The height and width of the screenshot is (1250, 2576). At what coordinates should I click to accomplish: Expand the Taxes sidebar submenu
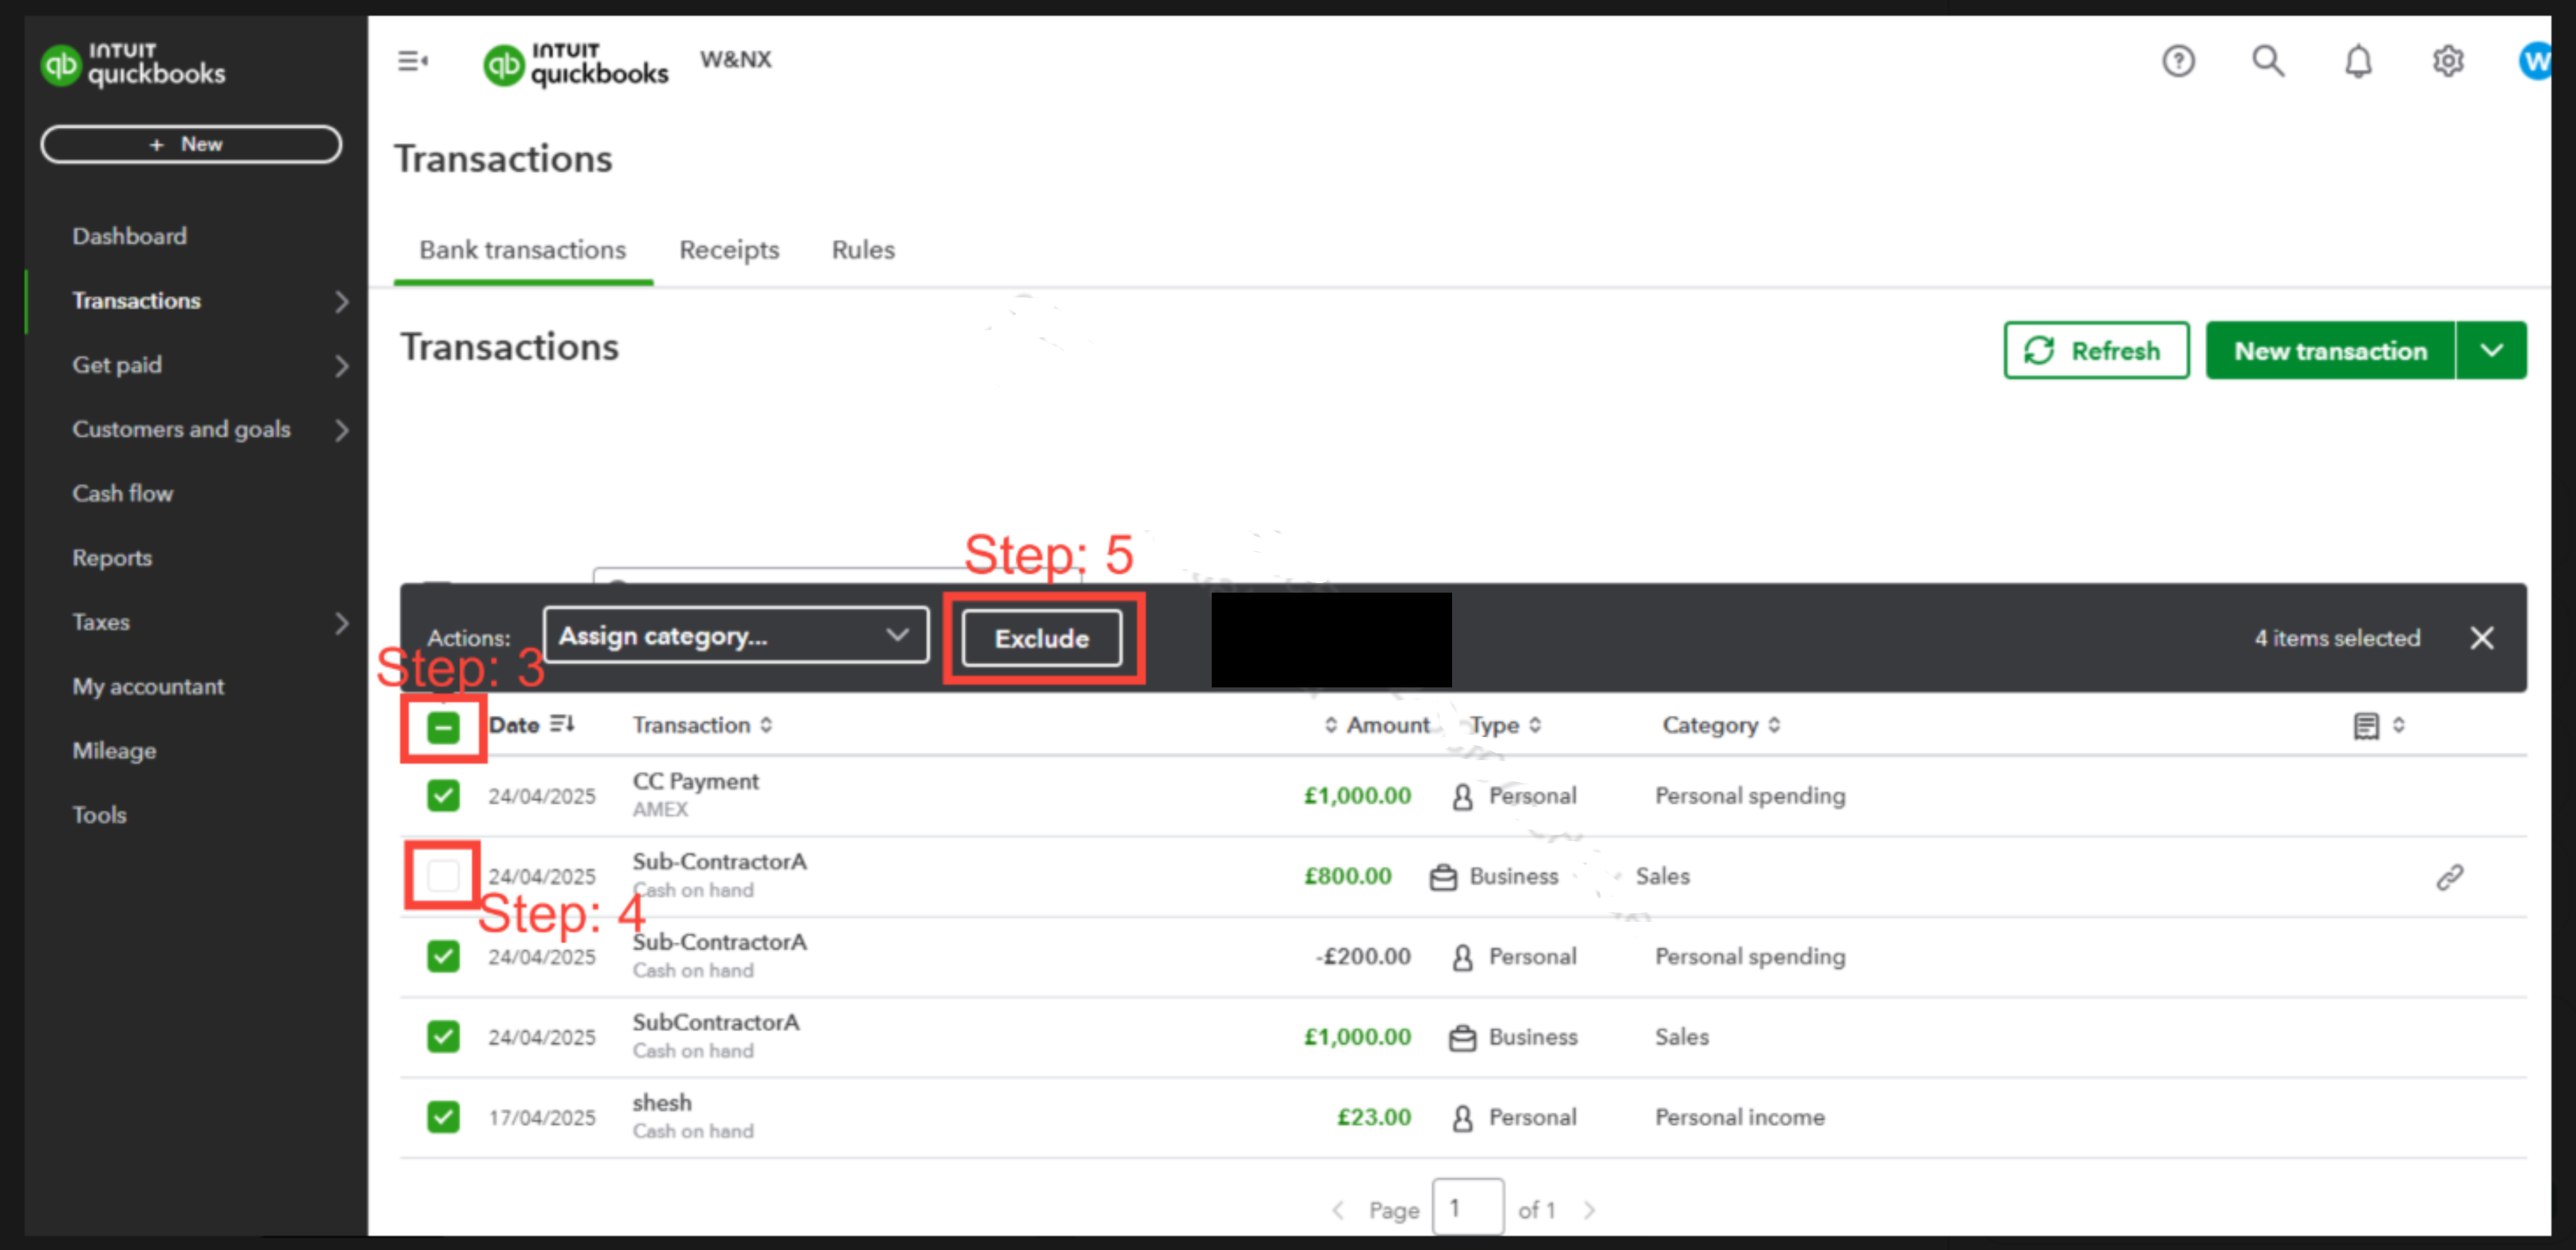[341, 623]
